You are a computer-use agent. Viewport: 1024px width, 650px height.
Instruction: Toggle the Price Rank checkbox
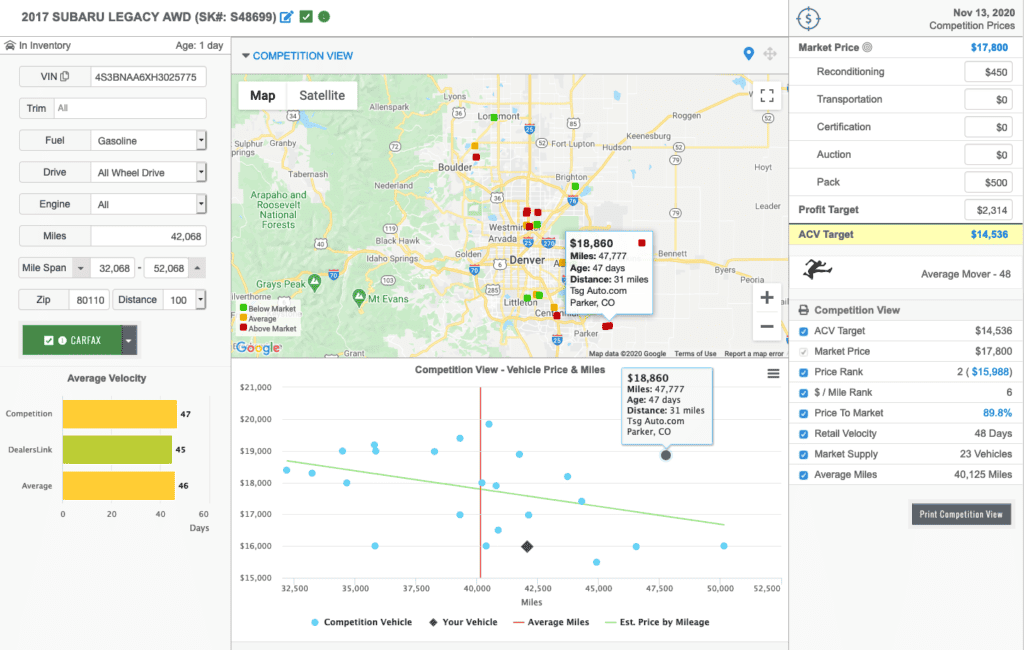pyautogui.click(x=804, y=372)
